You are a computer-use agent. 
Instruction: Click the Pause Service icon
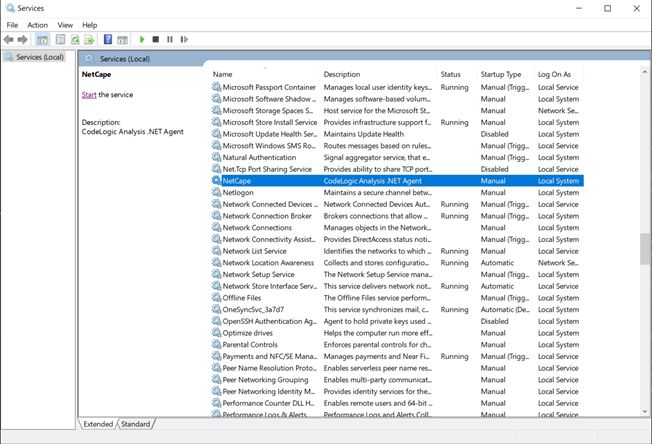pos(170,39)
